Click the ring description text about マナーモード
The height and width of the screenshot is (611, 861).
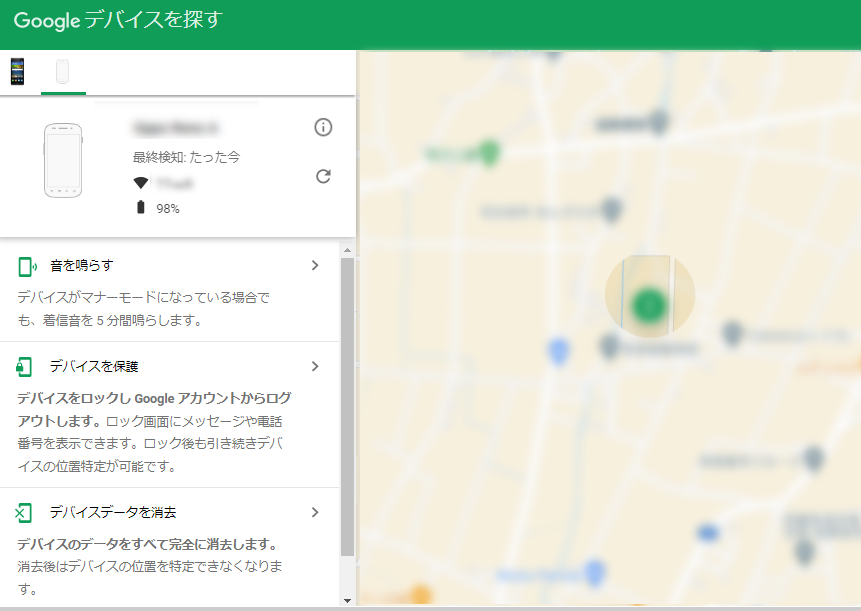143,309
